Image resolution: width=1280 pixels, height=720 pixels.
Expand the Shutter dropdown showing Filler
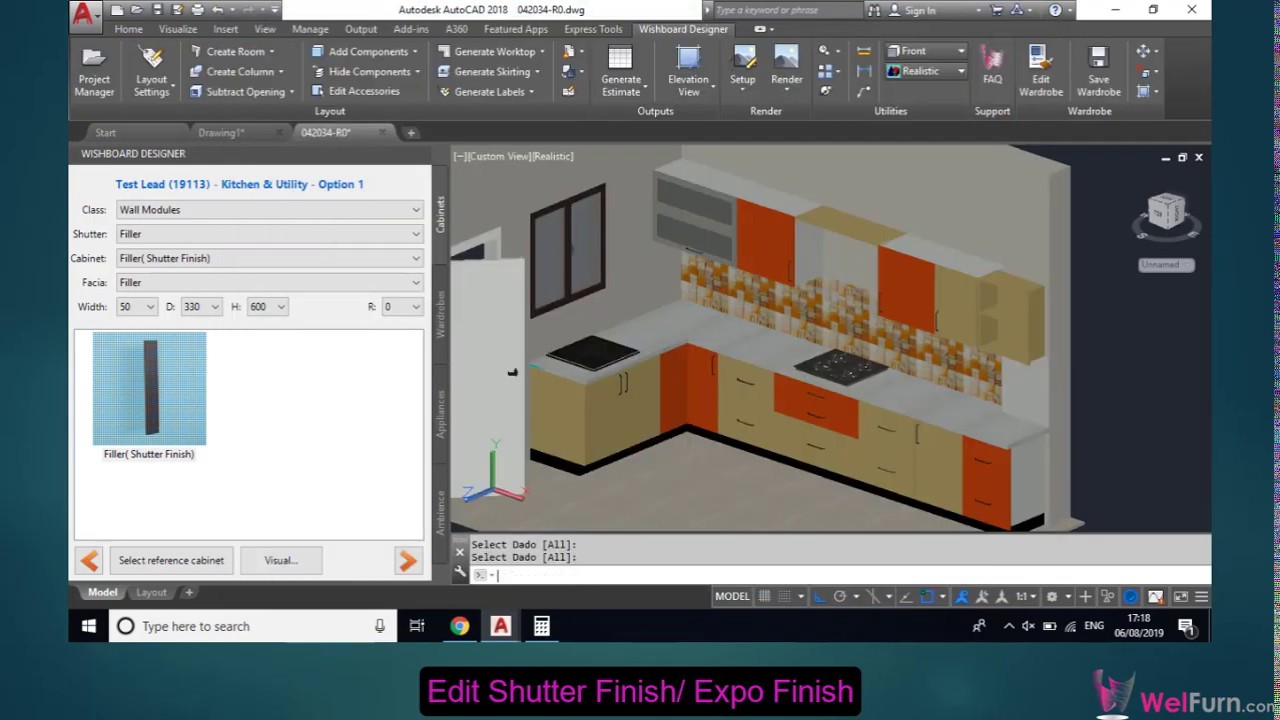tap(270, 234)
